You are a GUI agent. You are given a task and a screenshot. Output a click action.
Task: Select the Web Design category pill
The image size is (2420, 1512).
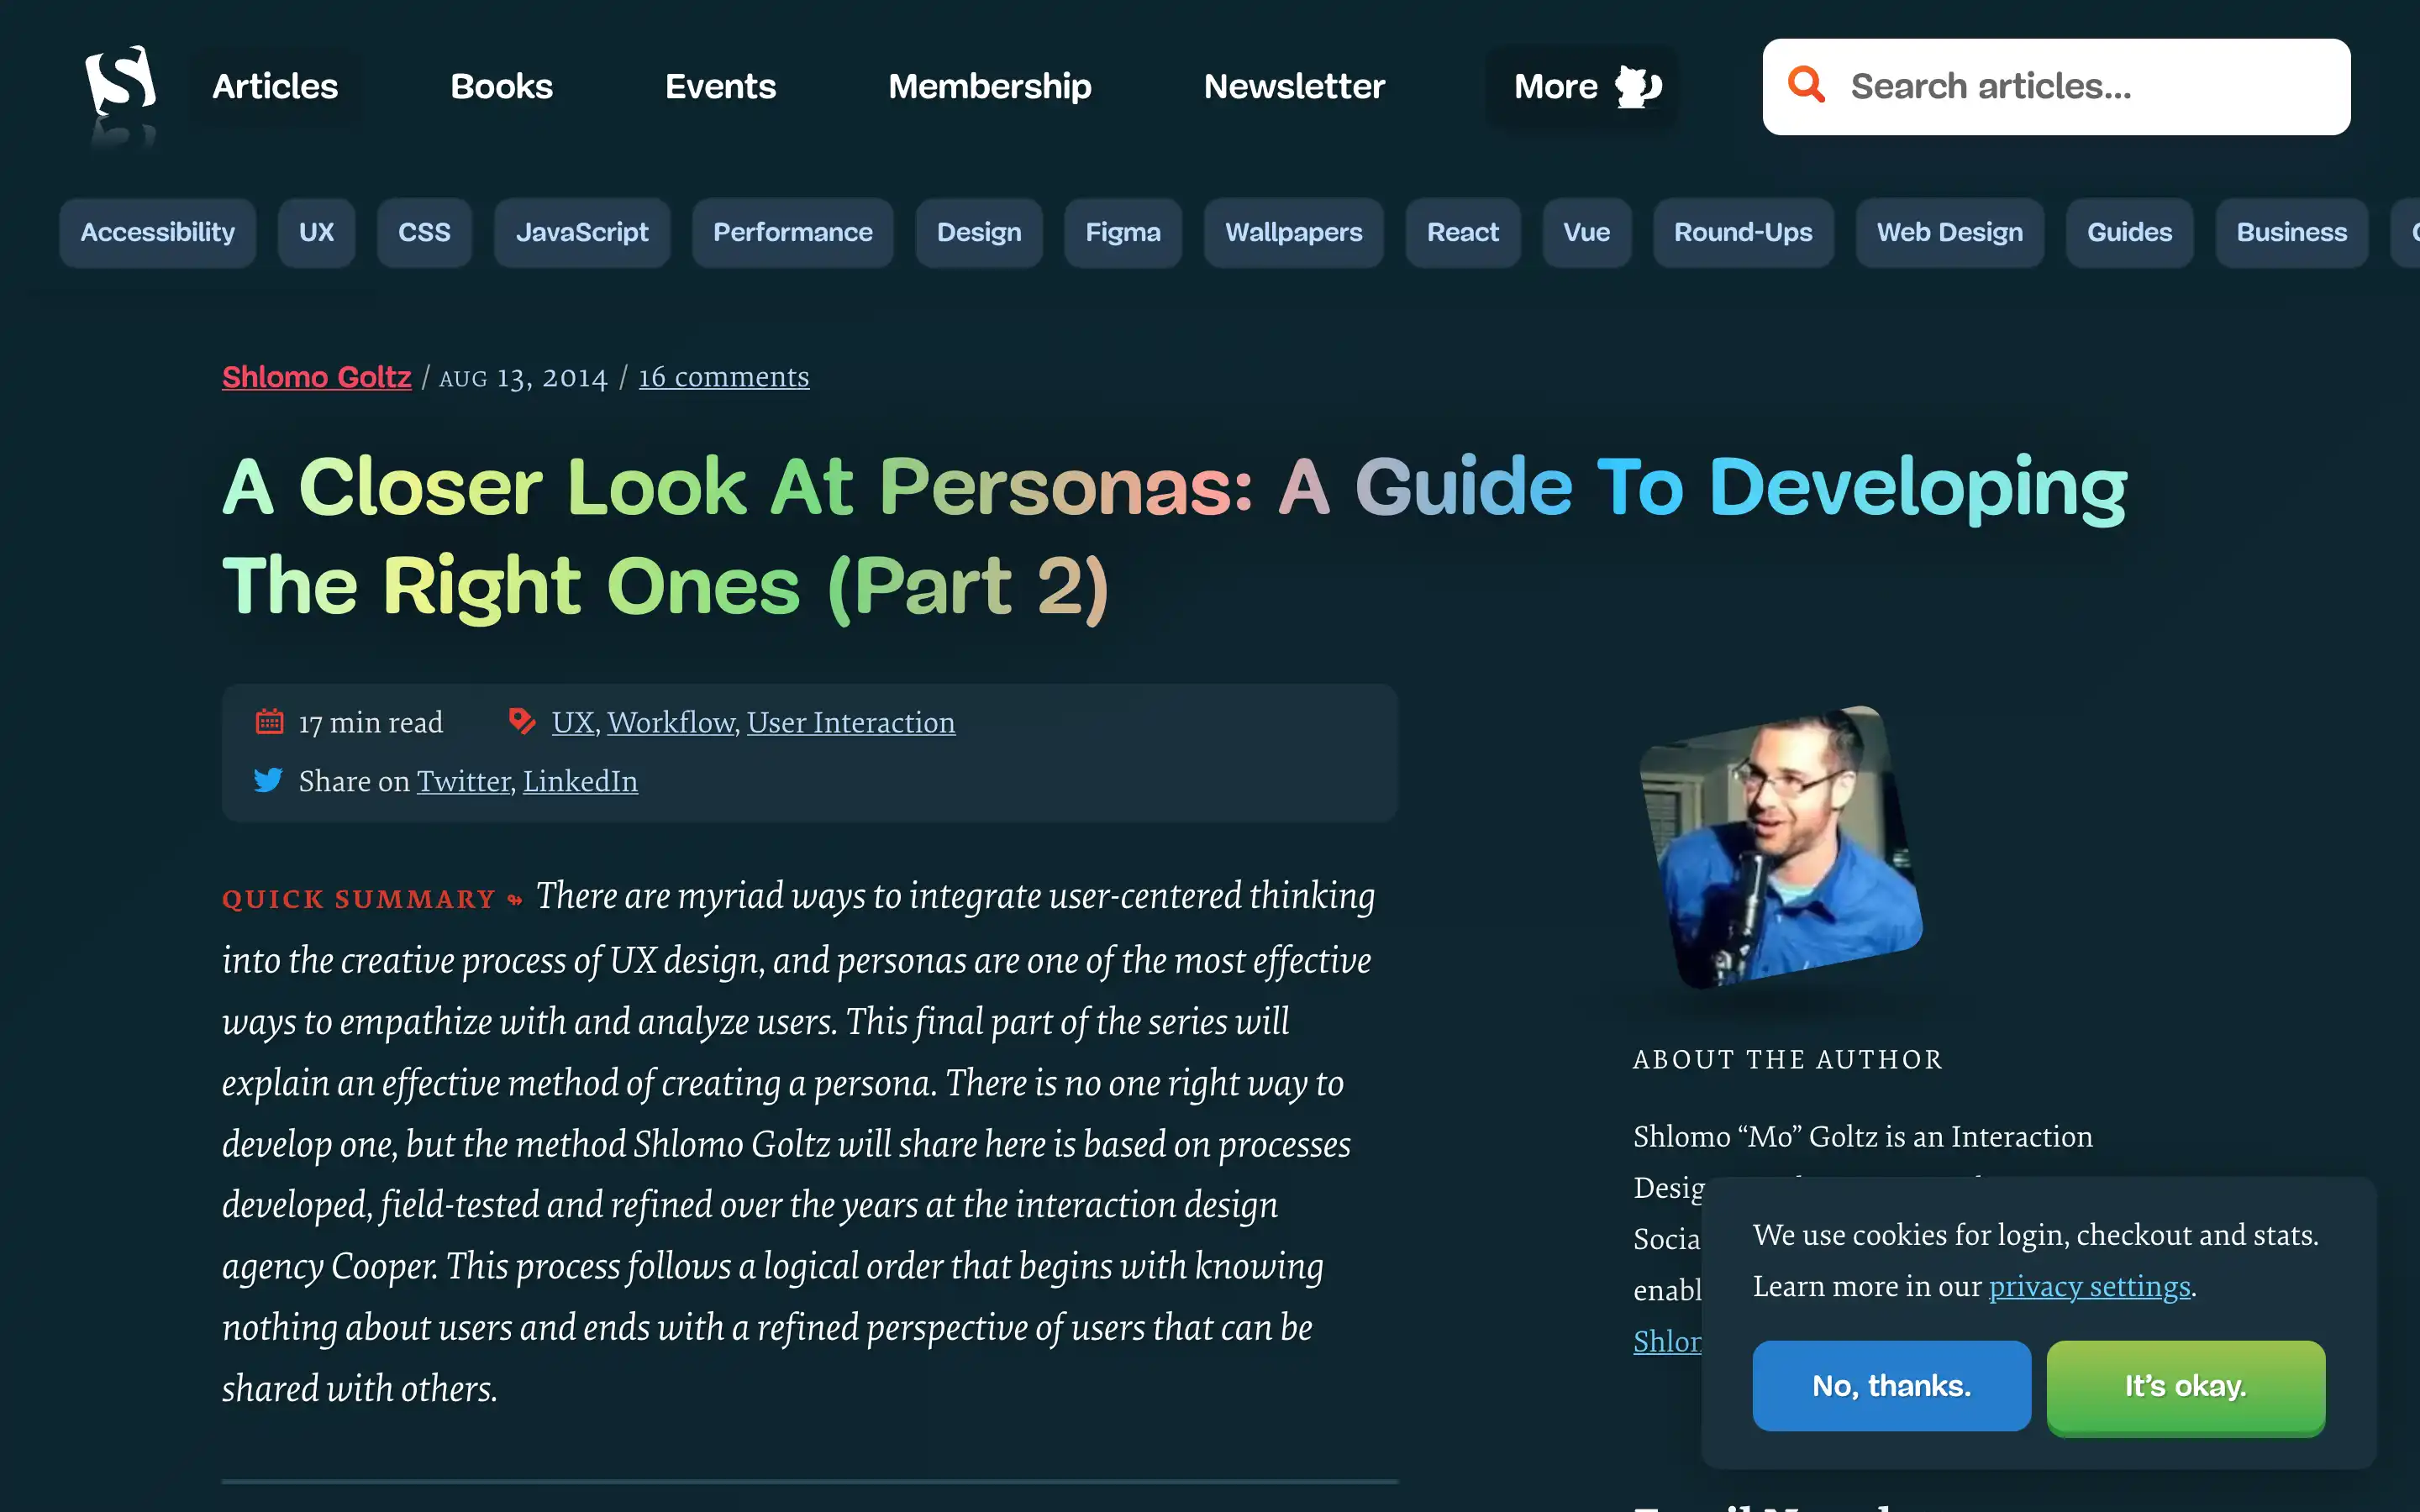pos(1949,233)
